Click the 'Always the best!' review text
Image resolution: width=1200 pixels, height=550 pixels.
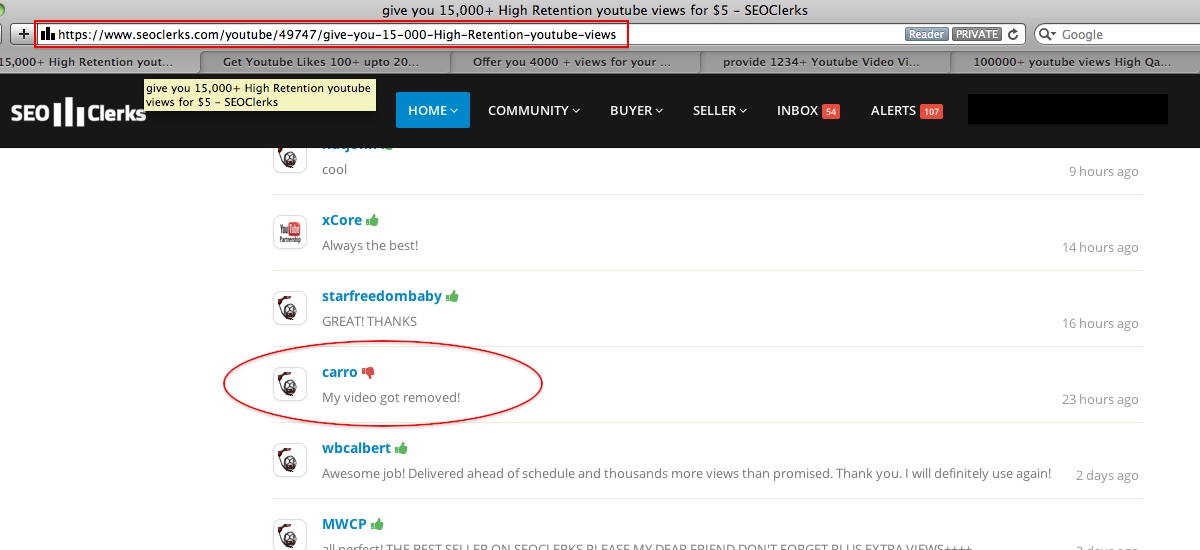coord(370,246)
